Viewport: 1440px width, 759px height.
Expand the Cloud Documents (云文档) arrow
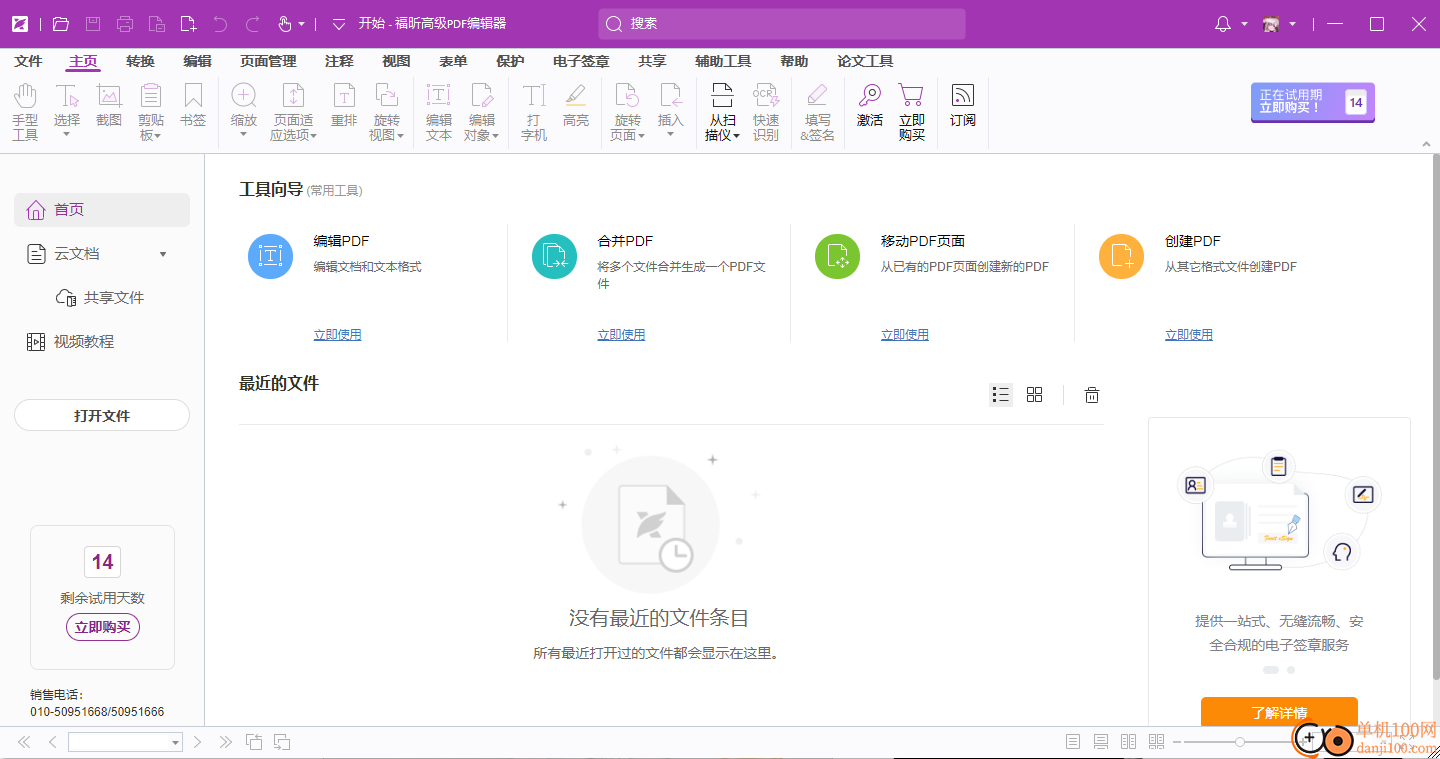pos(163,254)
